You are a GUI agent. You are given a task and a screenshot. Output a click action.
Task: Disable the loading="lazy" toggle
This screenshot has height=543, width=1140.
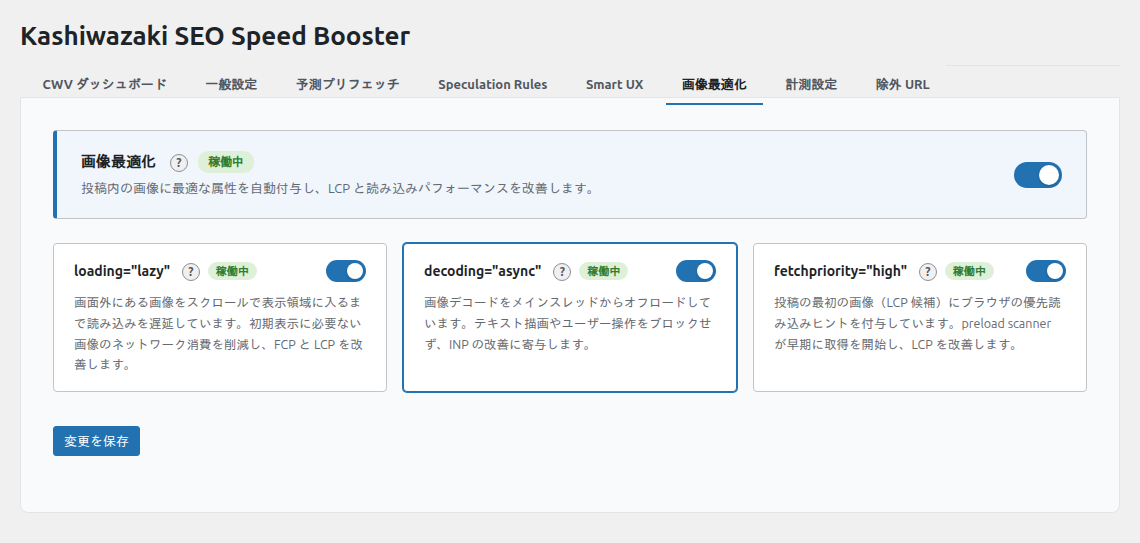346,271
